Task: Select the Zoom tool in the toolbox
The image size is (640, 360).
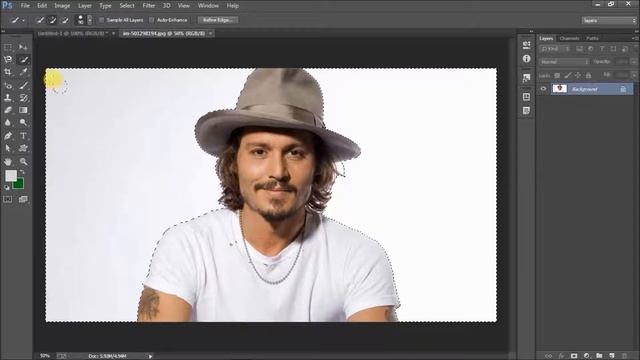Action: point(23,162)
